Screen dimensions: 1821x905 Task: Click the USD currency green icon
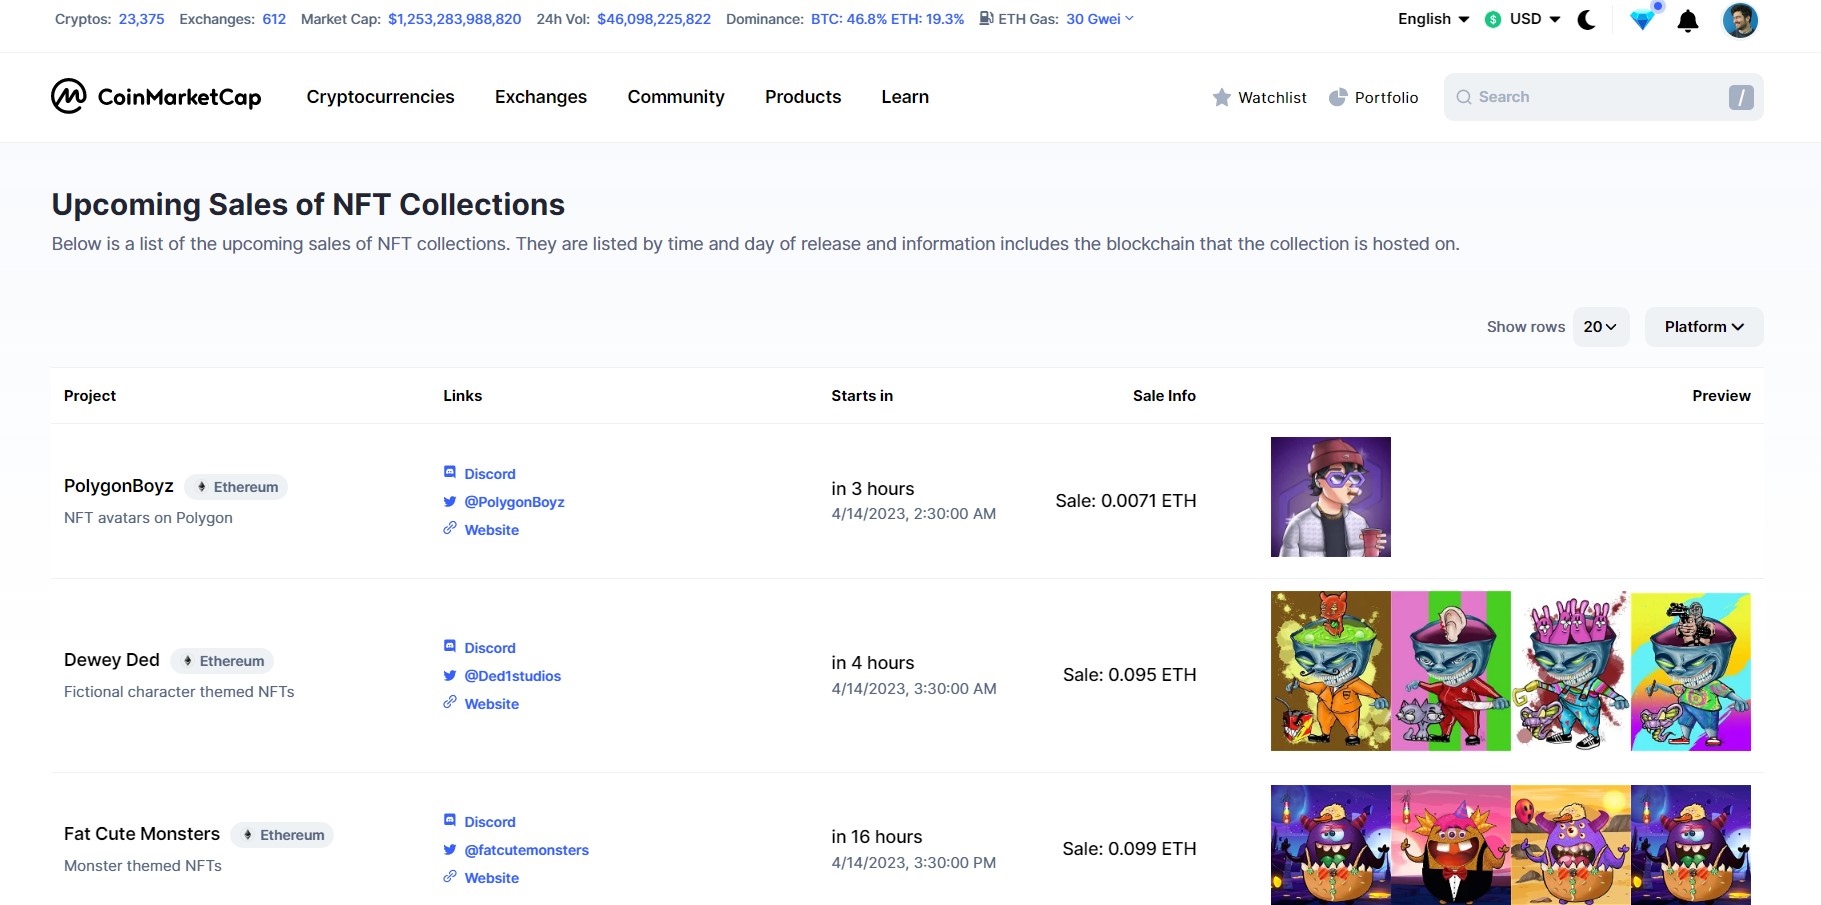tap(1493, 19)
